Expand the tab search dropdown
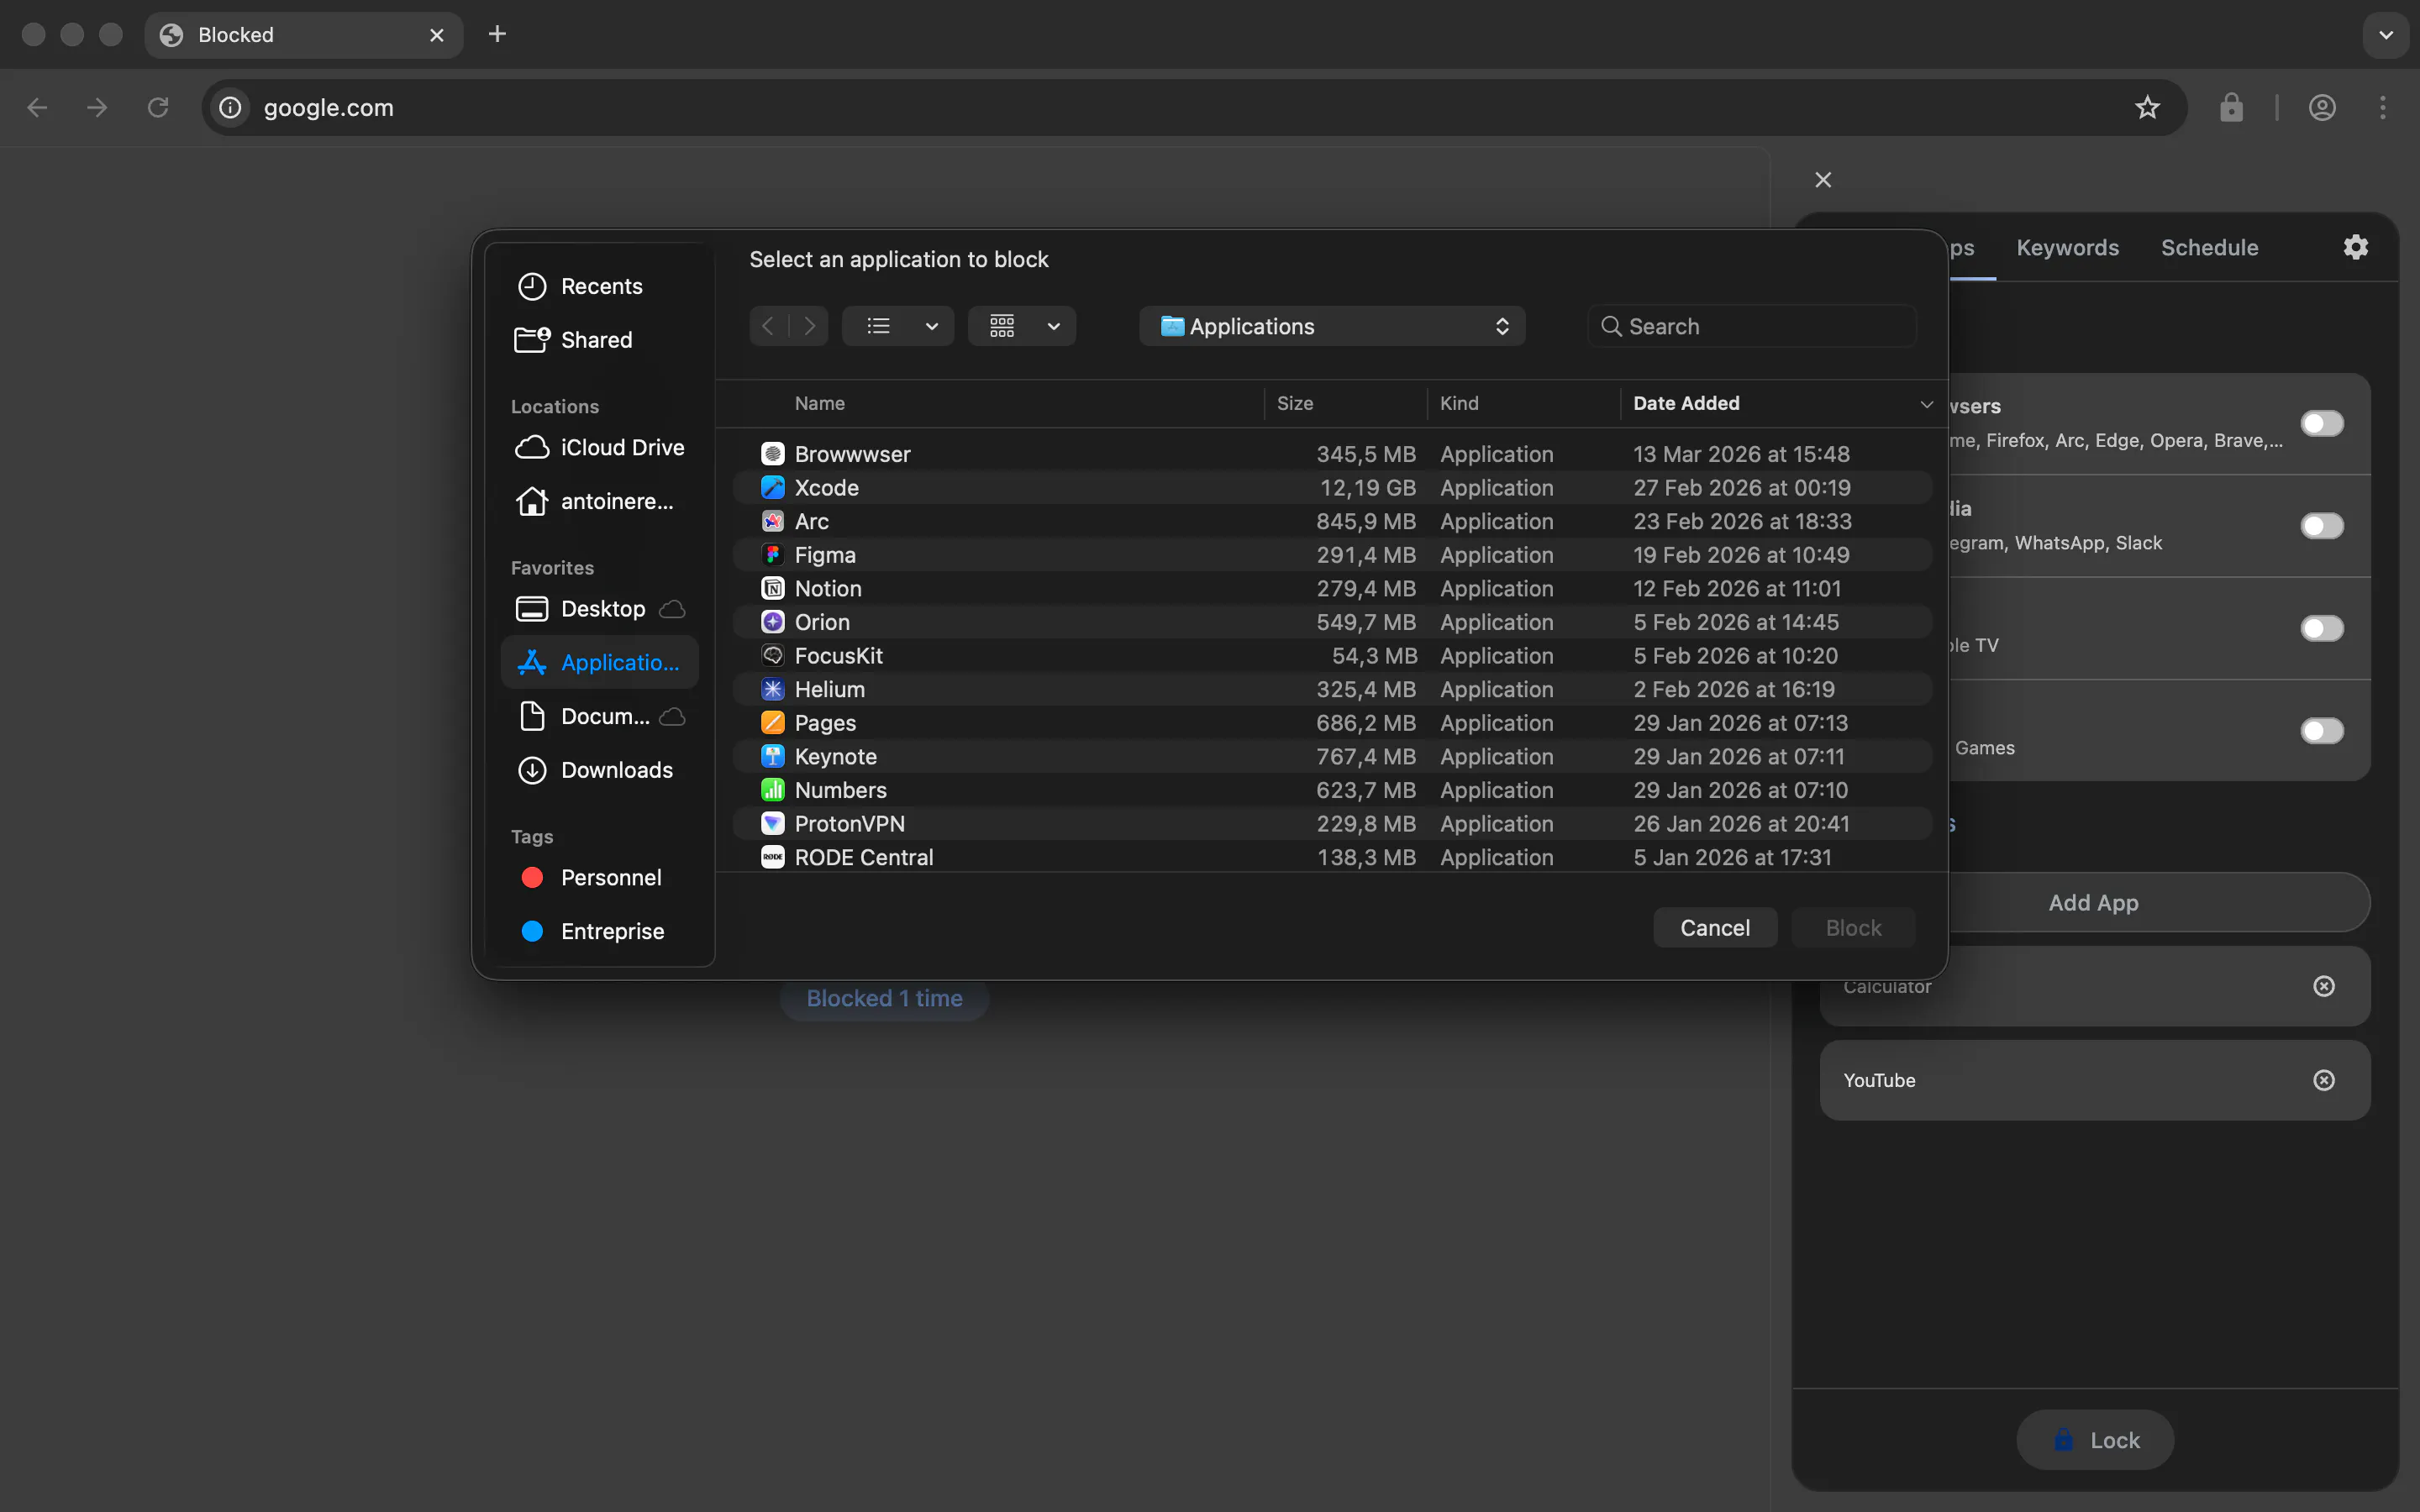2420x1512 pixels. point(2386,35)
